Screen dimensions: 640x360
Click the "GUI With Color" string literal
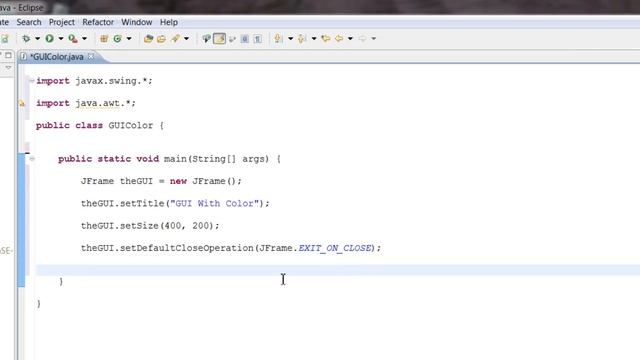click(x=214, y=203)
